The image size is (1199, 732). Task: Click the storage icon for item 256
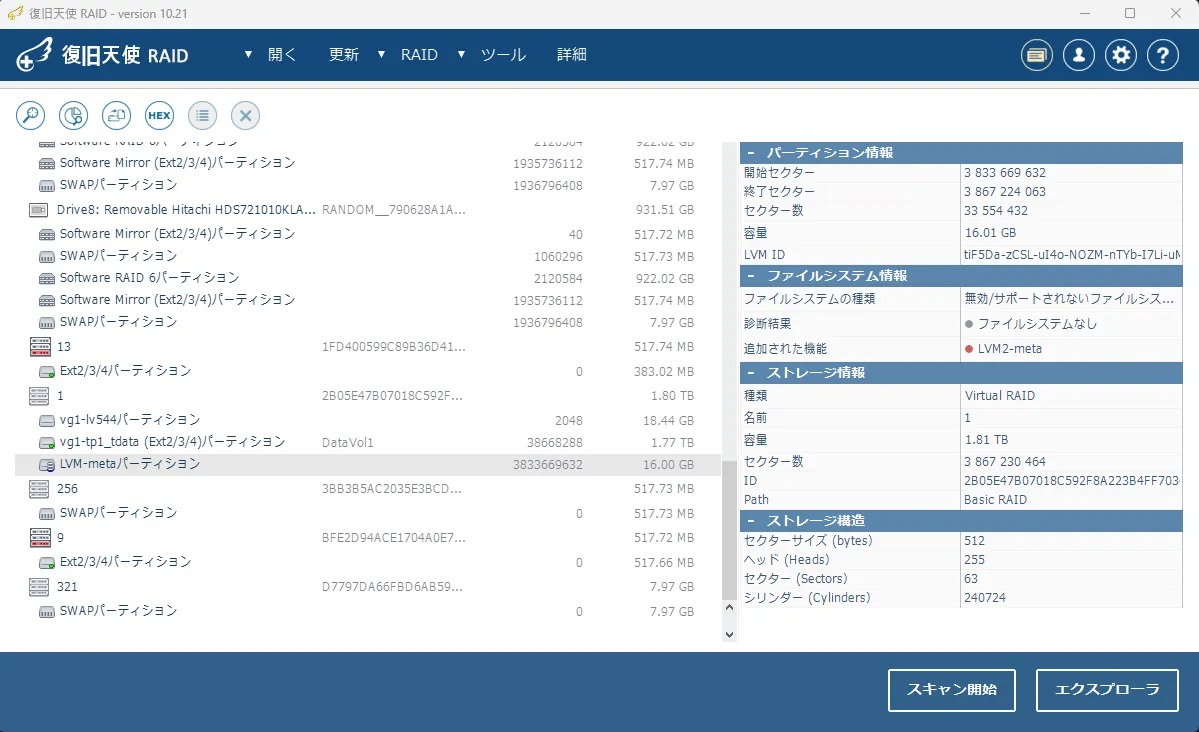coord(39,489)
